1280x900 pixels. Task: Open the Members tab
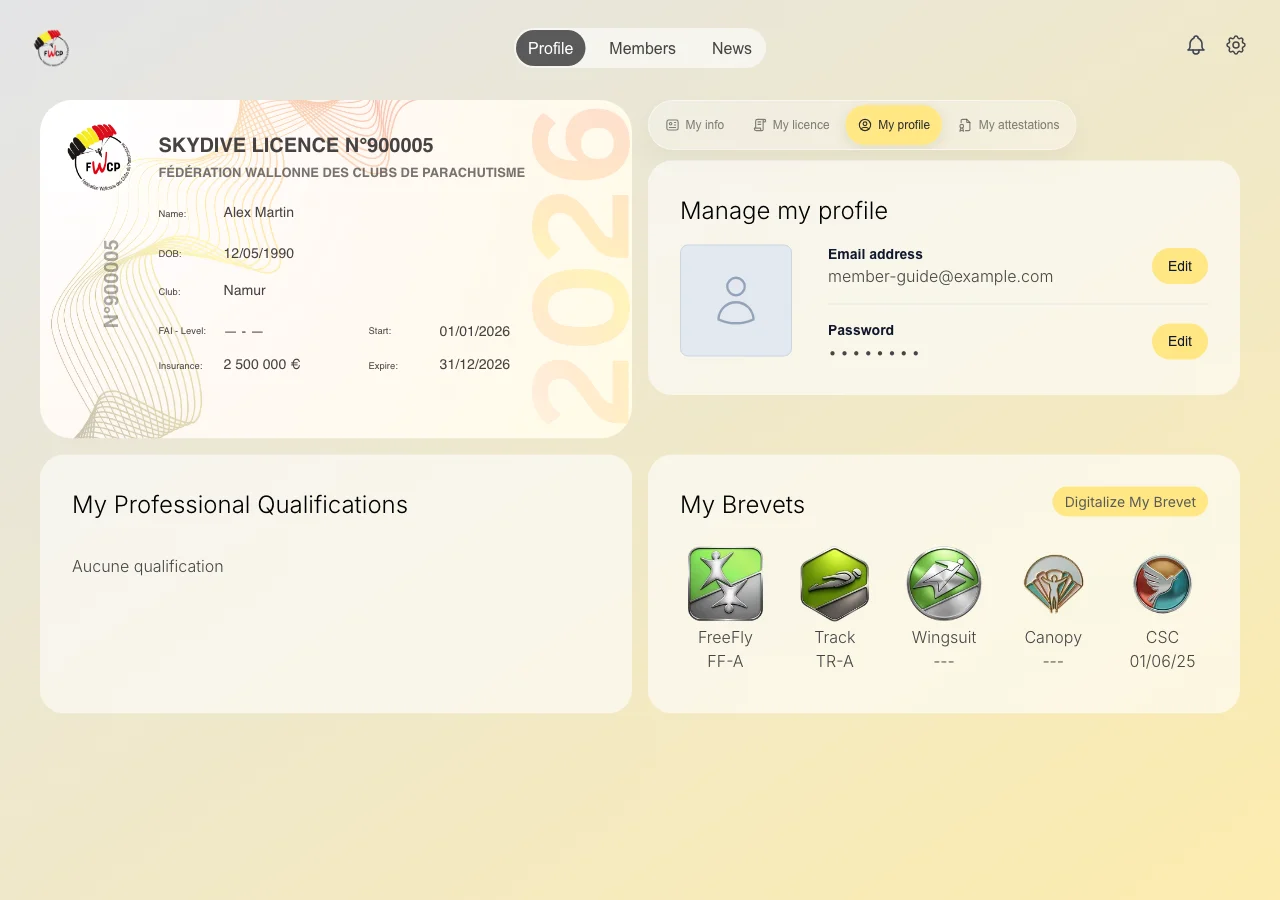(642, 48)
